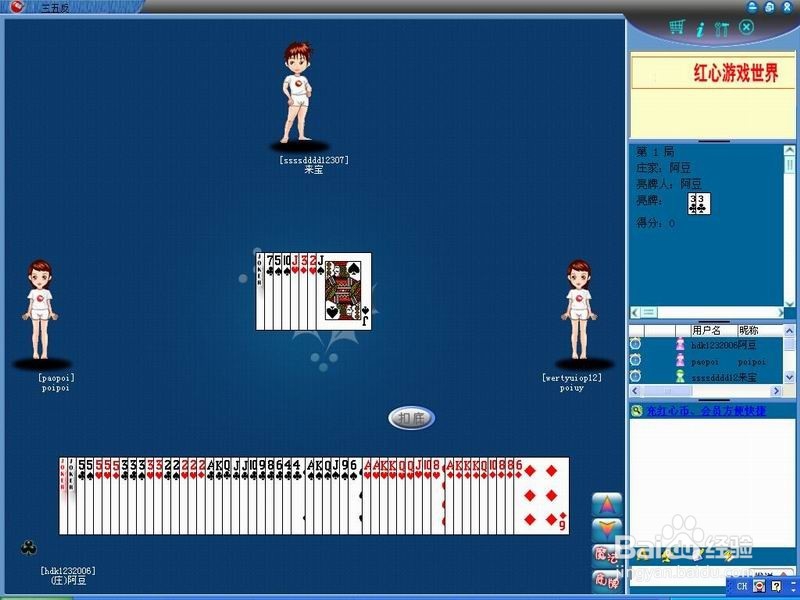
Task: Click the [hdk1232006] name label below the hand
Action: (68, 570)
